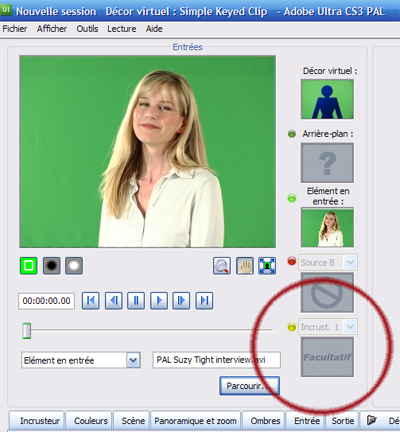
Task: Toggle the Elément en entrée green indicator
Action: (x=292, y=198)
